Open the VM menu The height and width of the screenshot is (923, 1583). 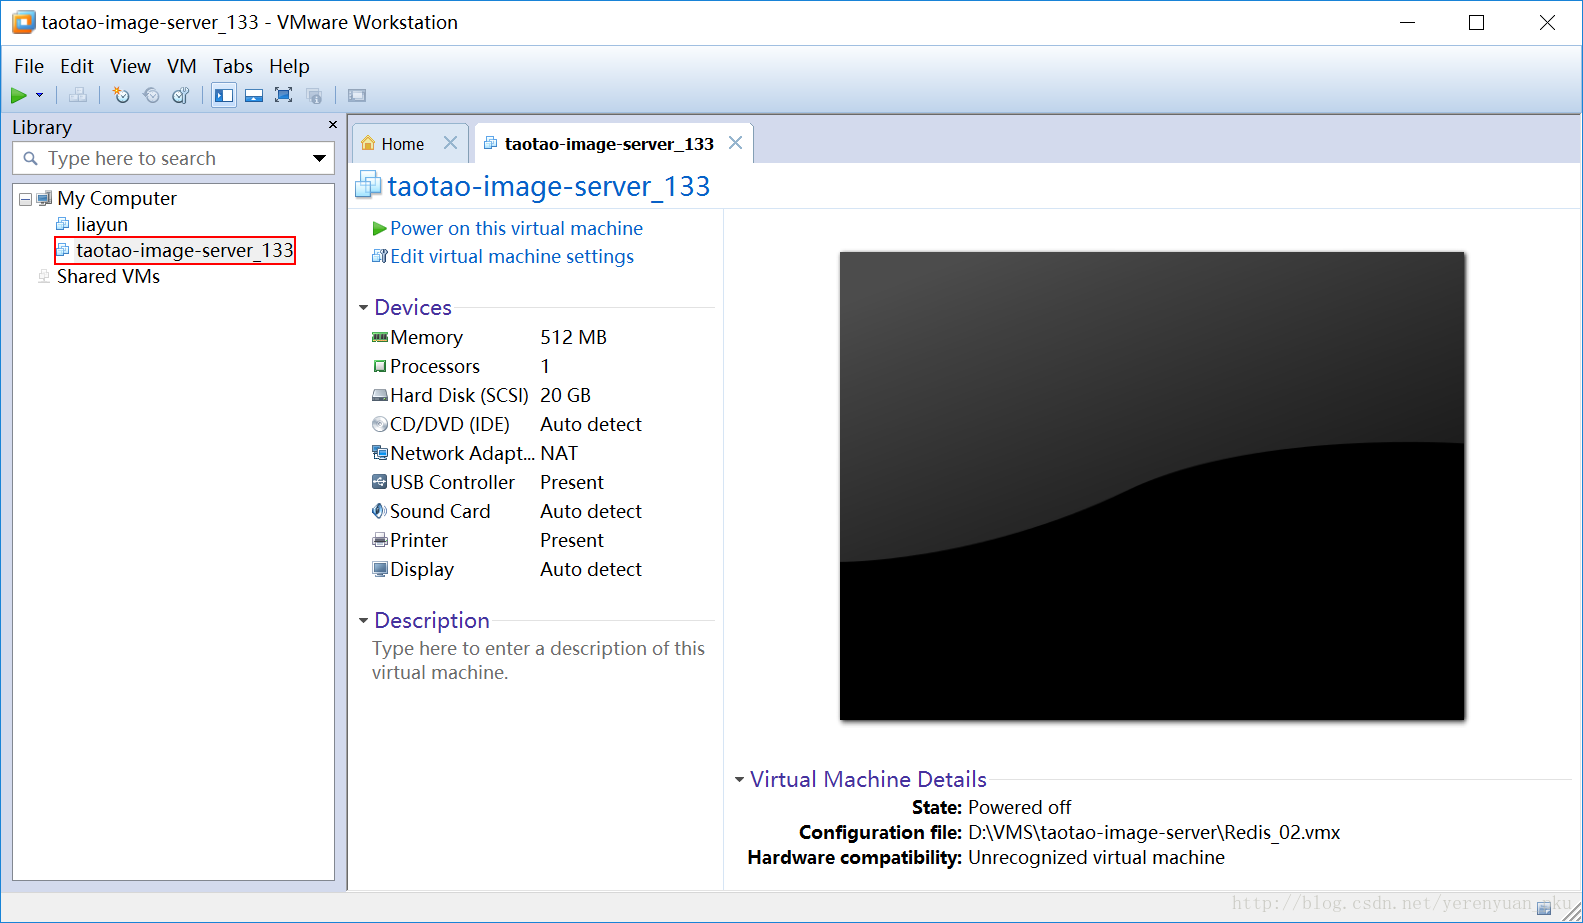pos(181,66)
